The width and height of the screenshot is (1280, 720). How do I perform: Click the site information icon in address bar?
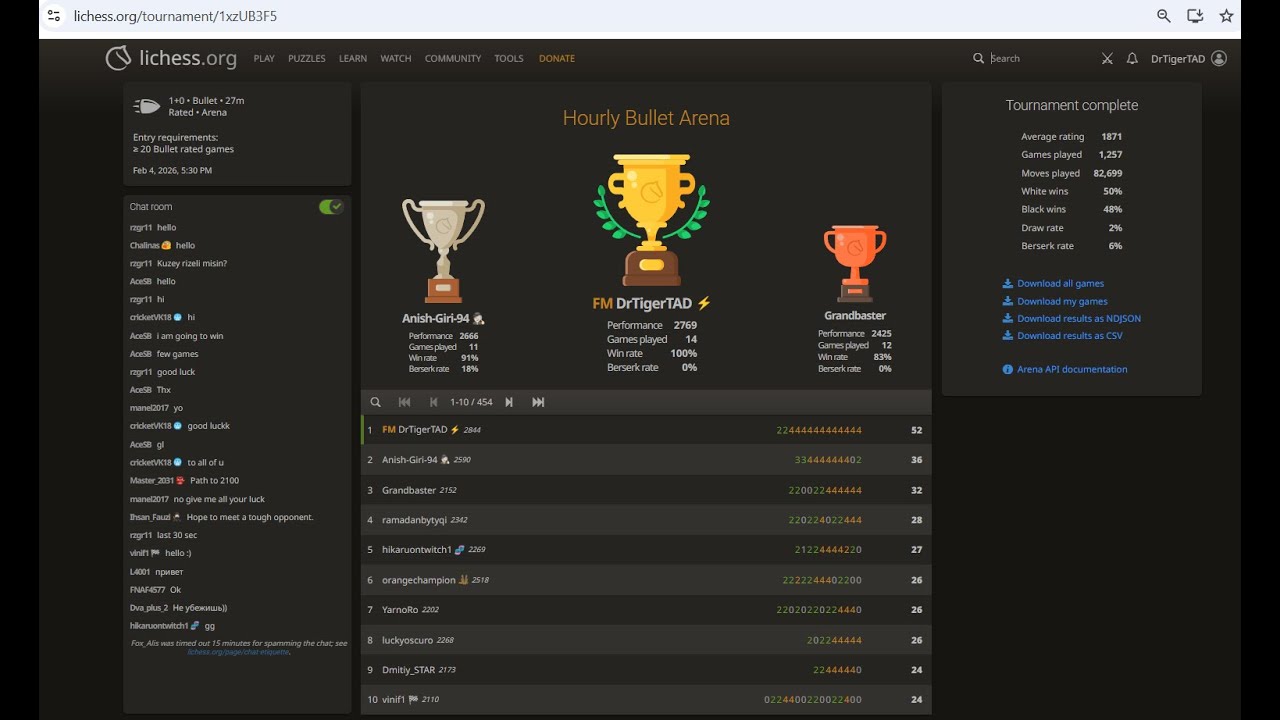pos(55,16)
